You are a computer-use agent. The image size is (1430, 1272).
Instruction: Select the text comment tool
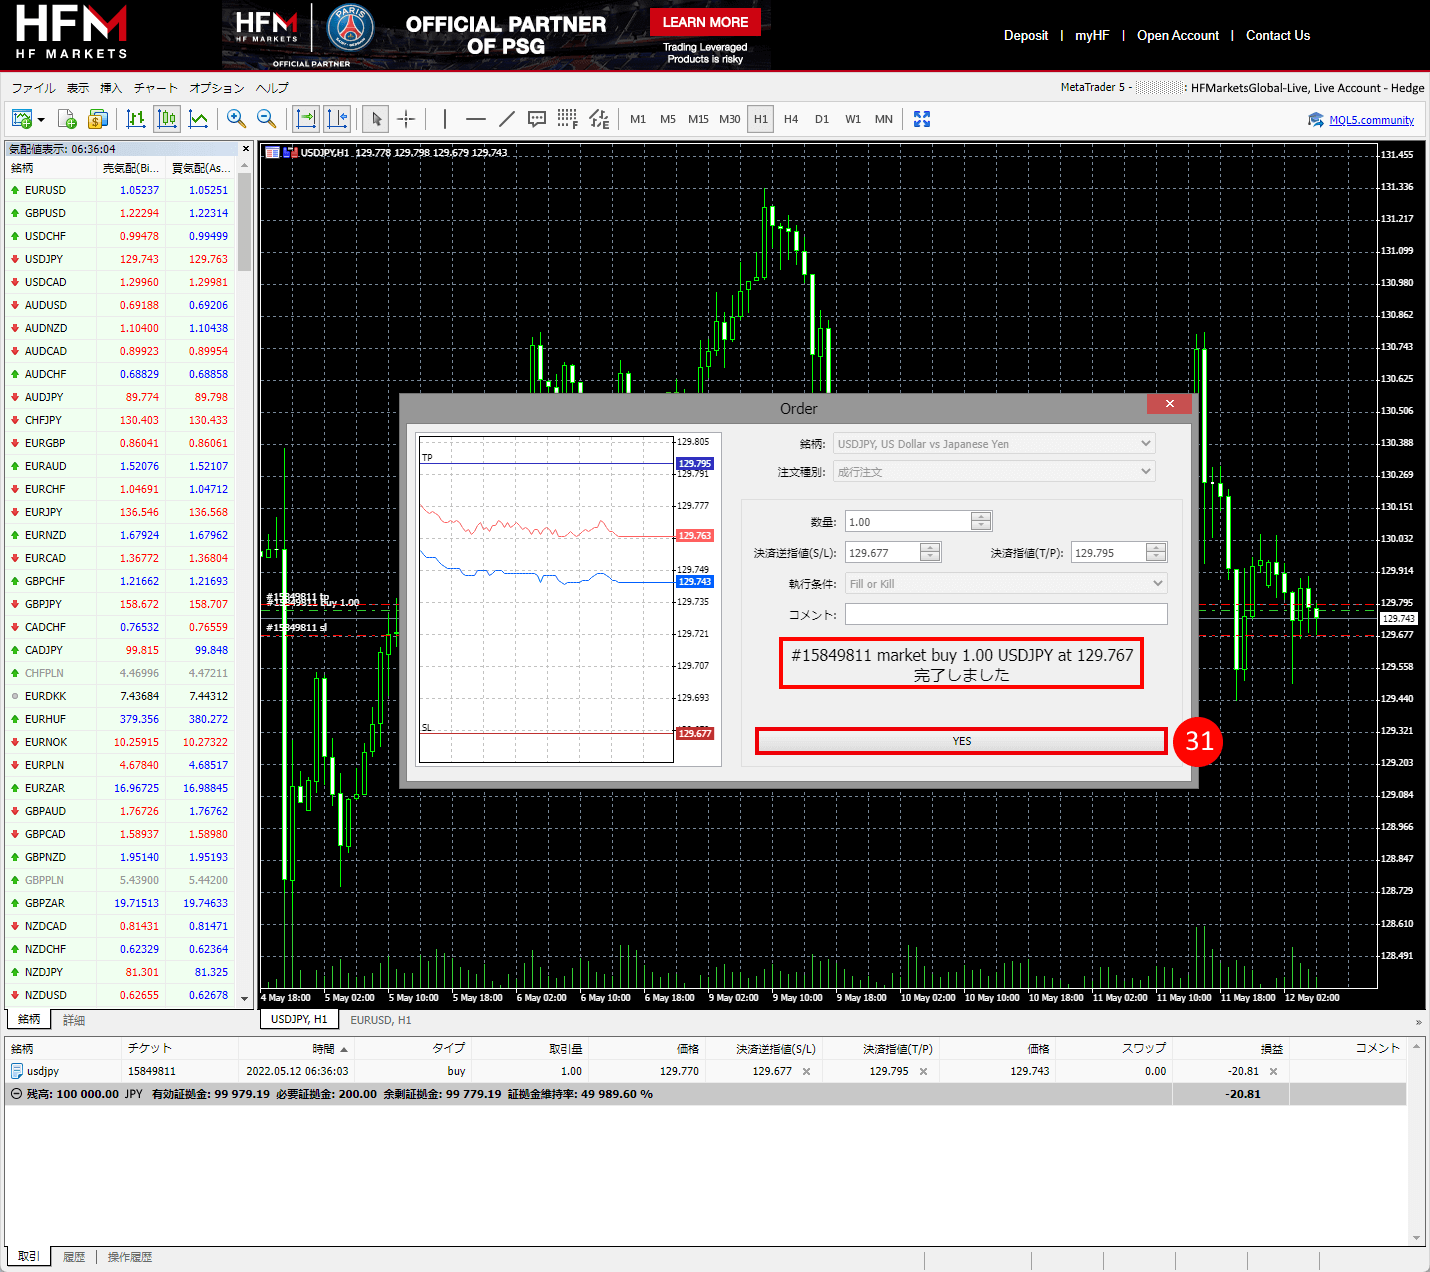(x=537, y=119)
